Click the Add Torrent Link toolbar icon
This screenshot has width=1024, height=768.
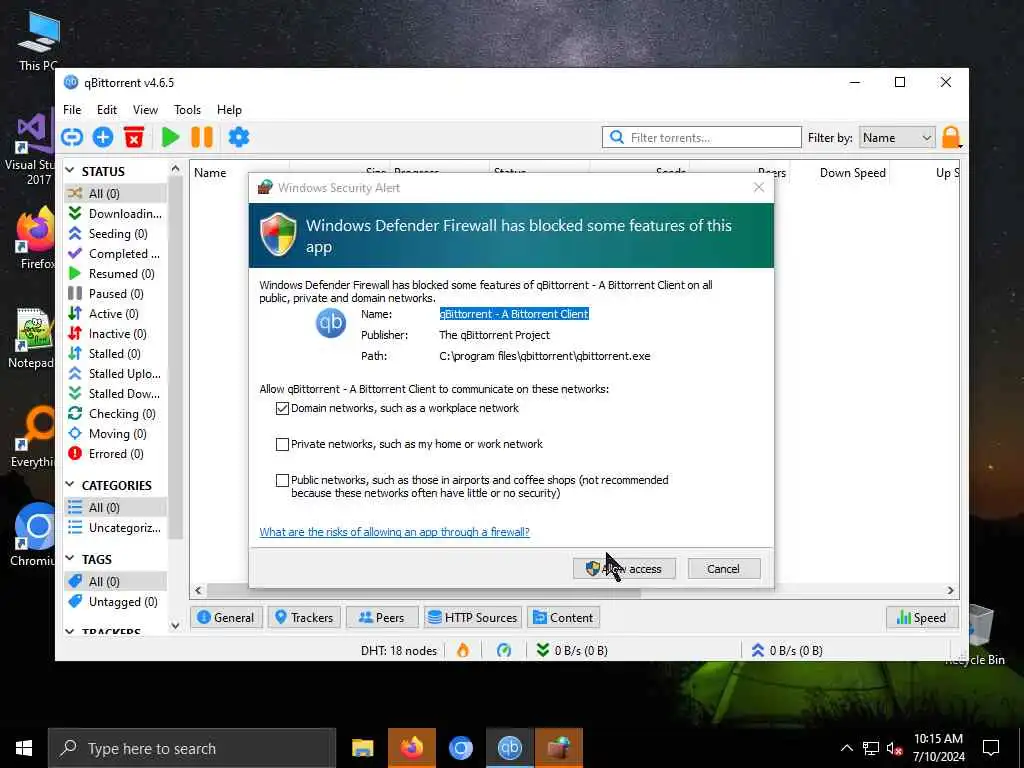point(72,137)
